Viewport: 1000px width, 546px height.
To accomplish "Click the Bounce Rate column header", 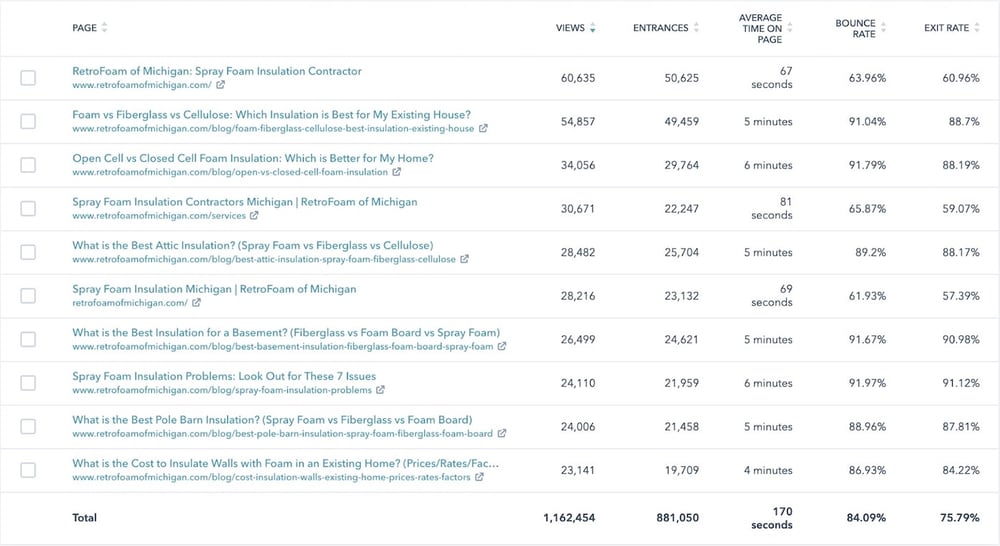I will pyautogui.click(x=855, y=28).
